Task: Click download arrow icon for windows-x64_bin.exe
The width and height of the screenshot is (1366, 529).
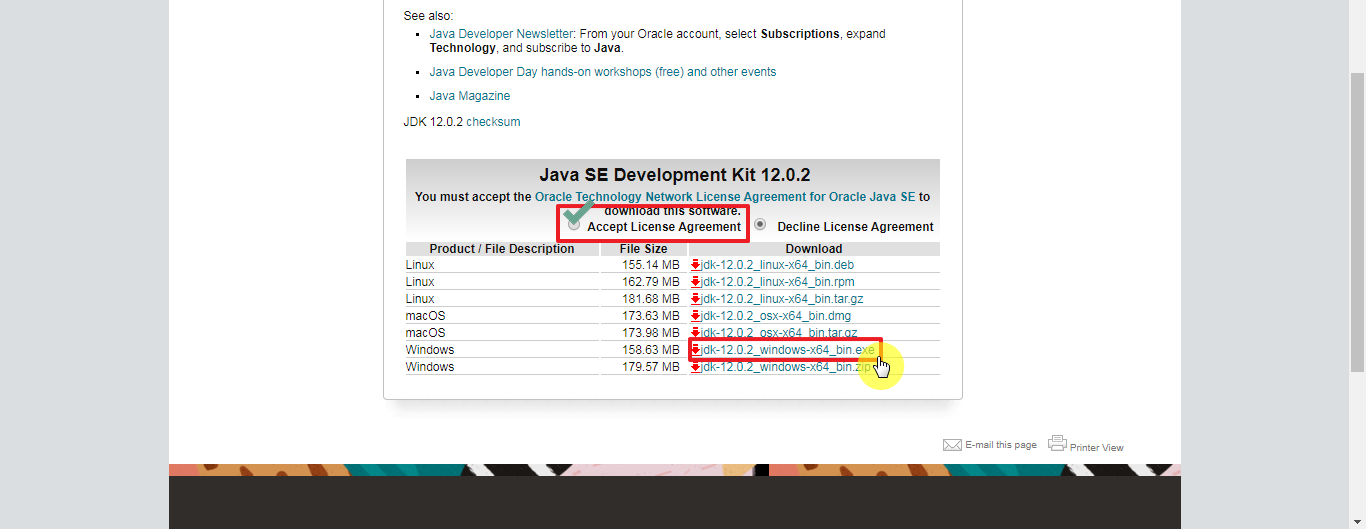Action: point(695,350)
